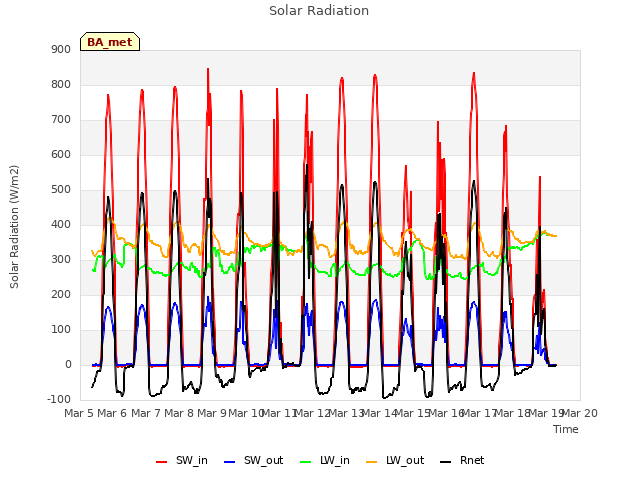Click the LW_in legend label
The width and height of the screenshot is (640, 480).
pyautogui.click(x=335, y=460)
